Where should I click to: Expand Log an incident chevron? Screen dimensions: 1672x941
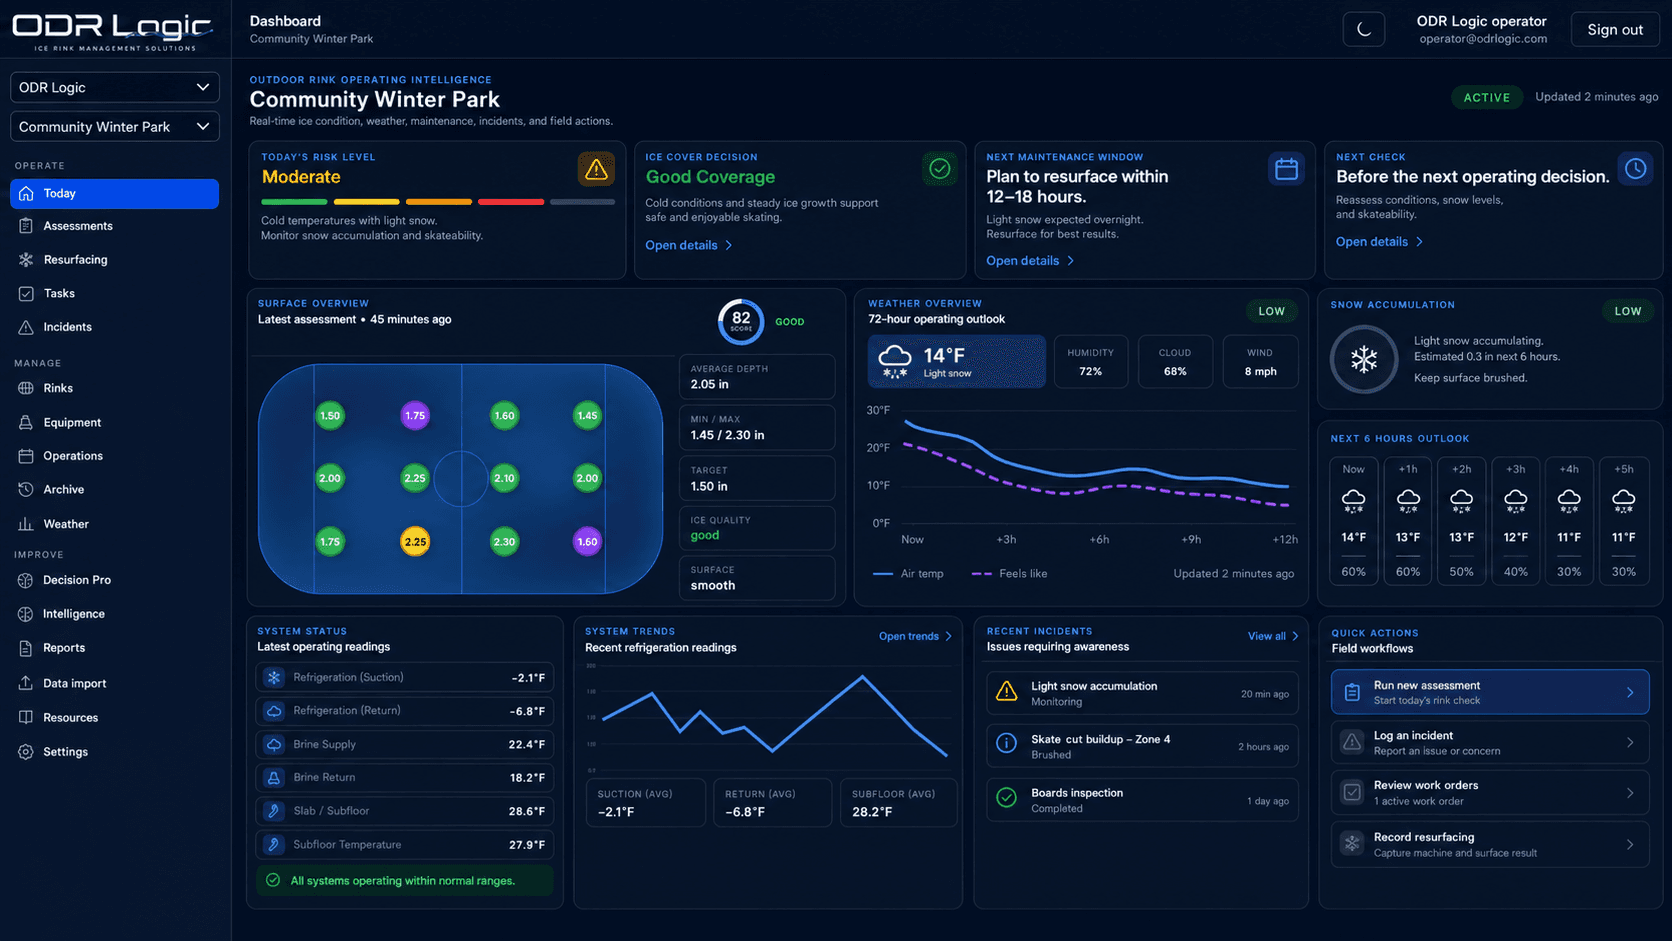(1630, 742)
